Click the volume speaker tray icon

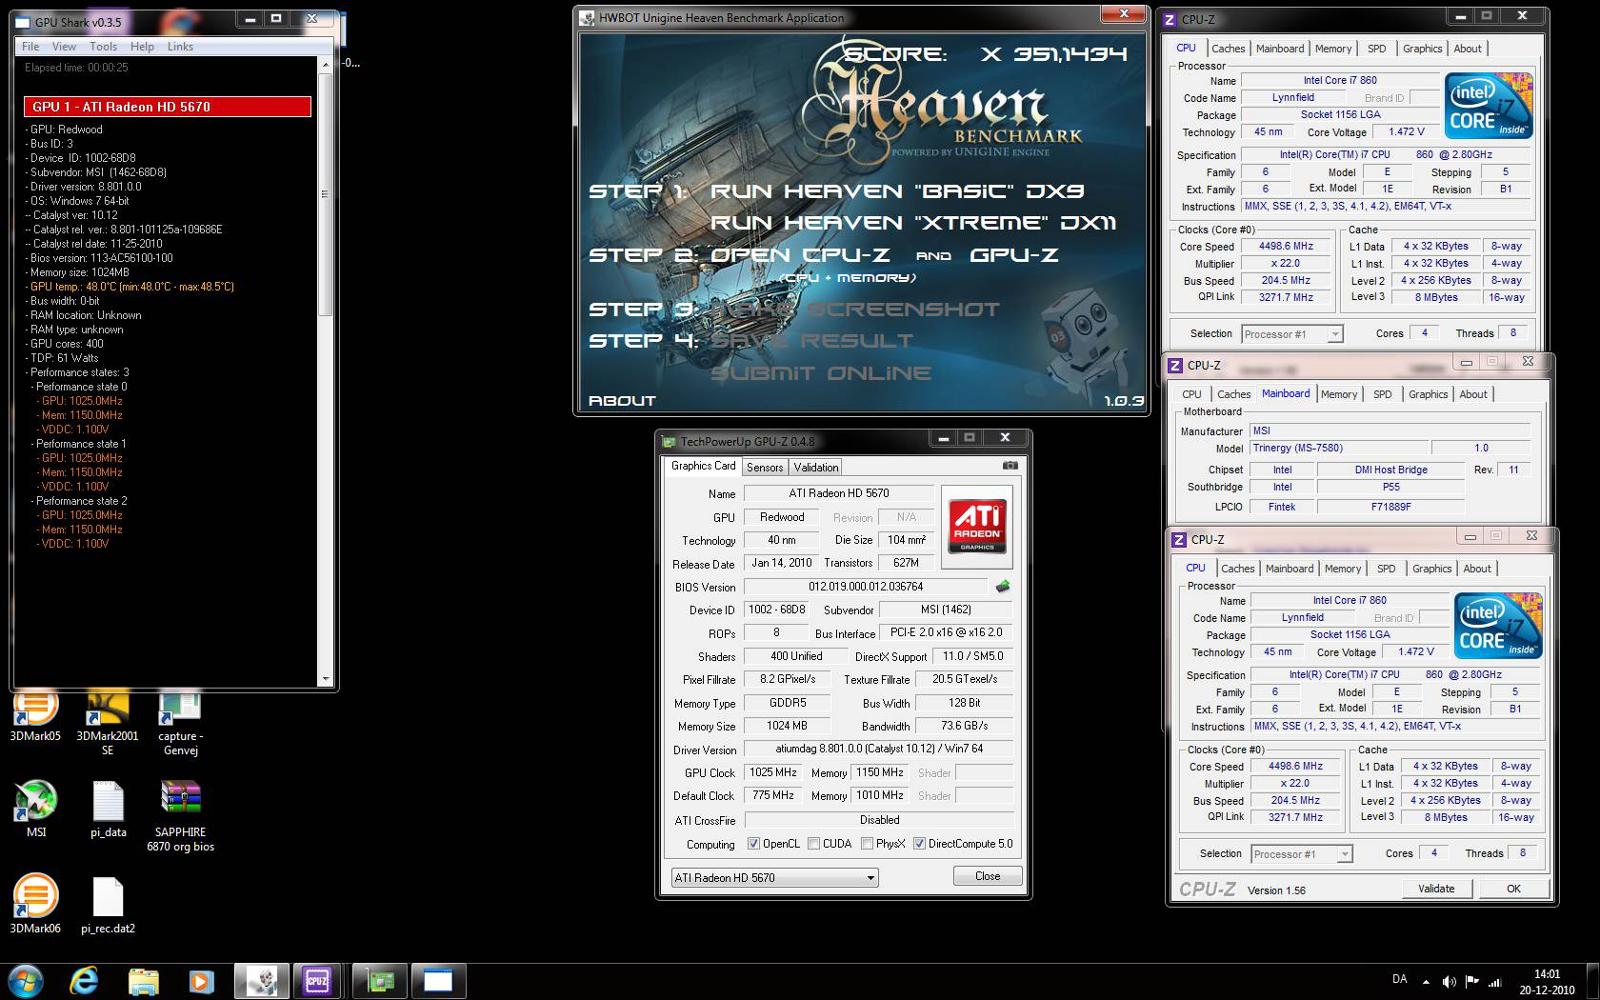pyautogui.click(x=1449, y=982)
